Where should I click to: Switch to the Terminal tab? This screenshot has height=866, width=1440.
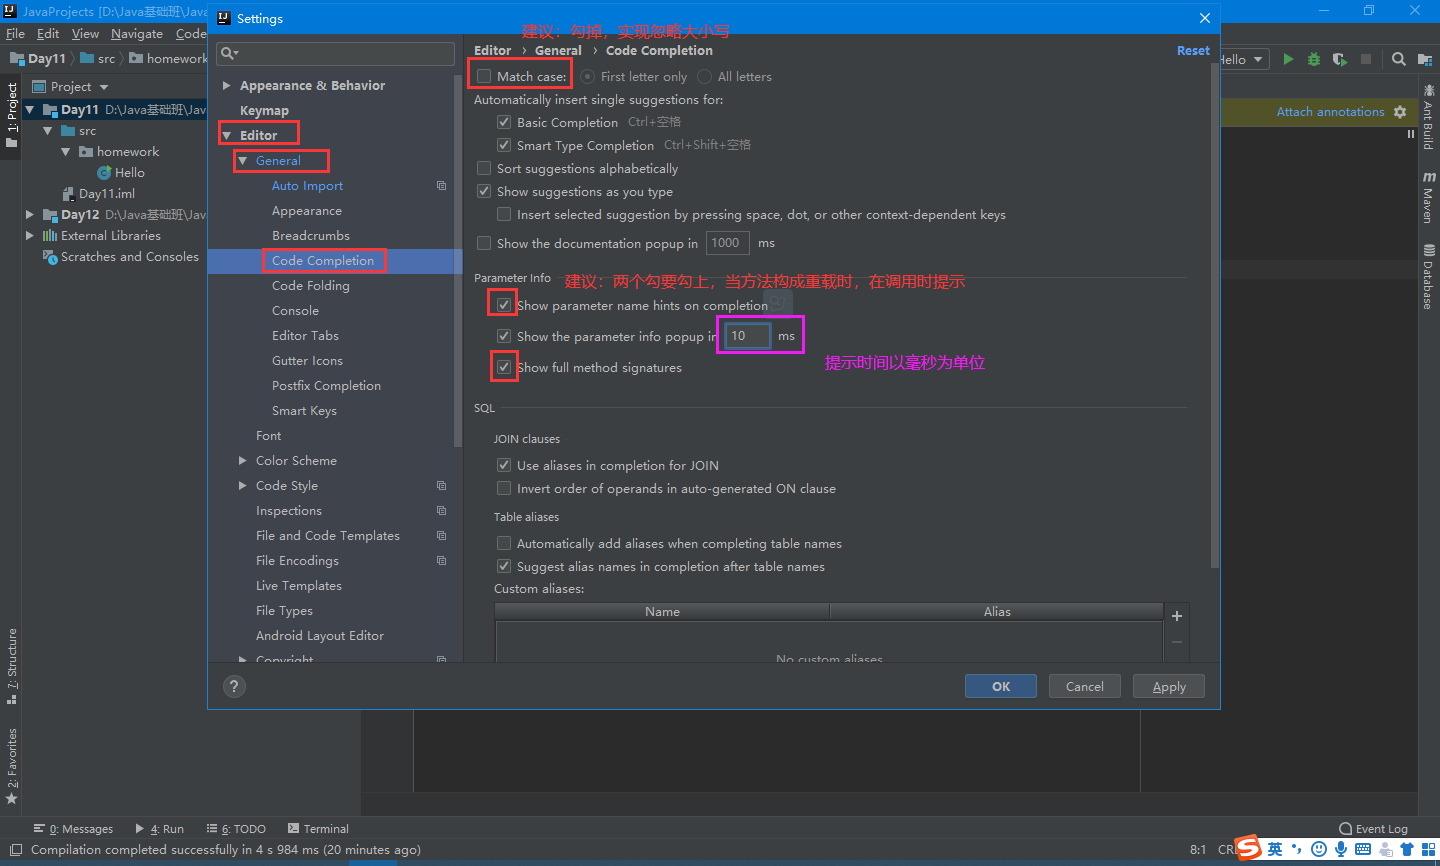318,829
